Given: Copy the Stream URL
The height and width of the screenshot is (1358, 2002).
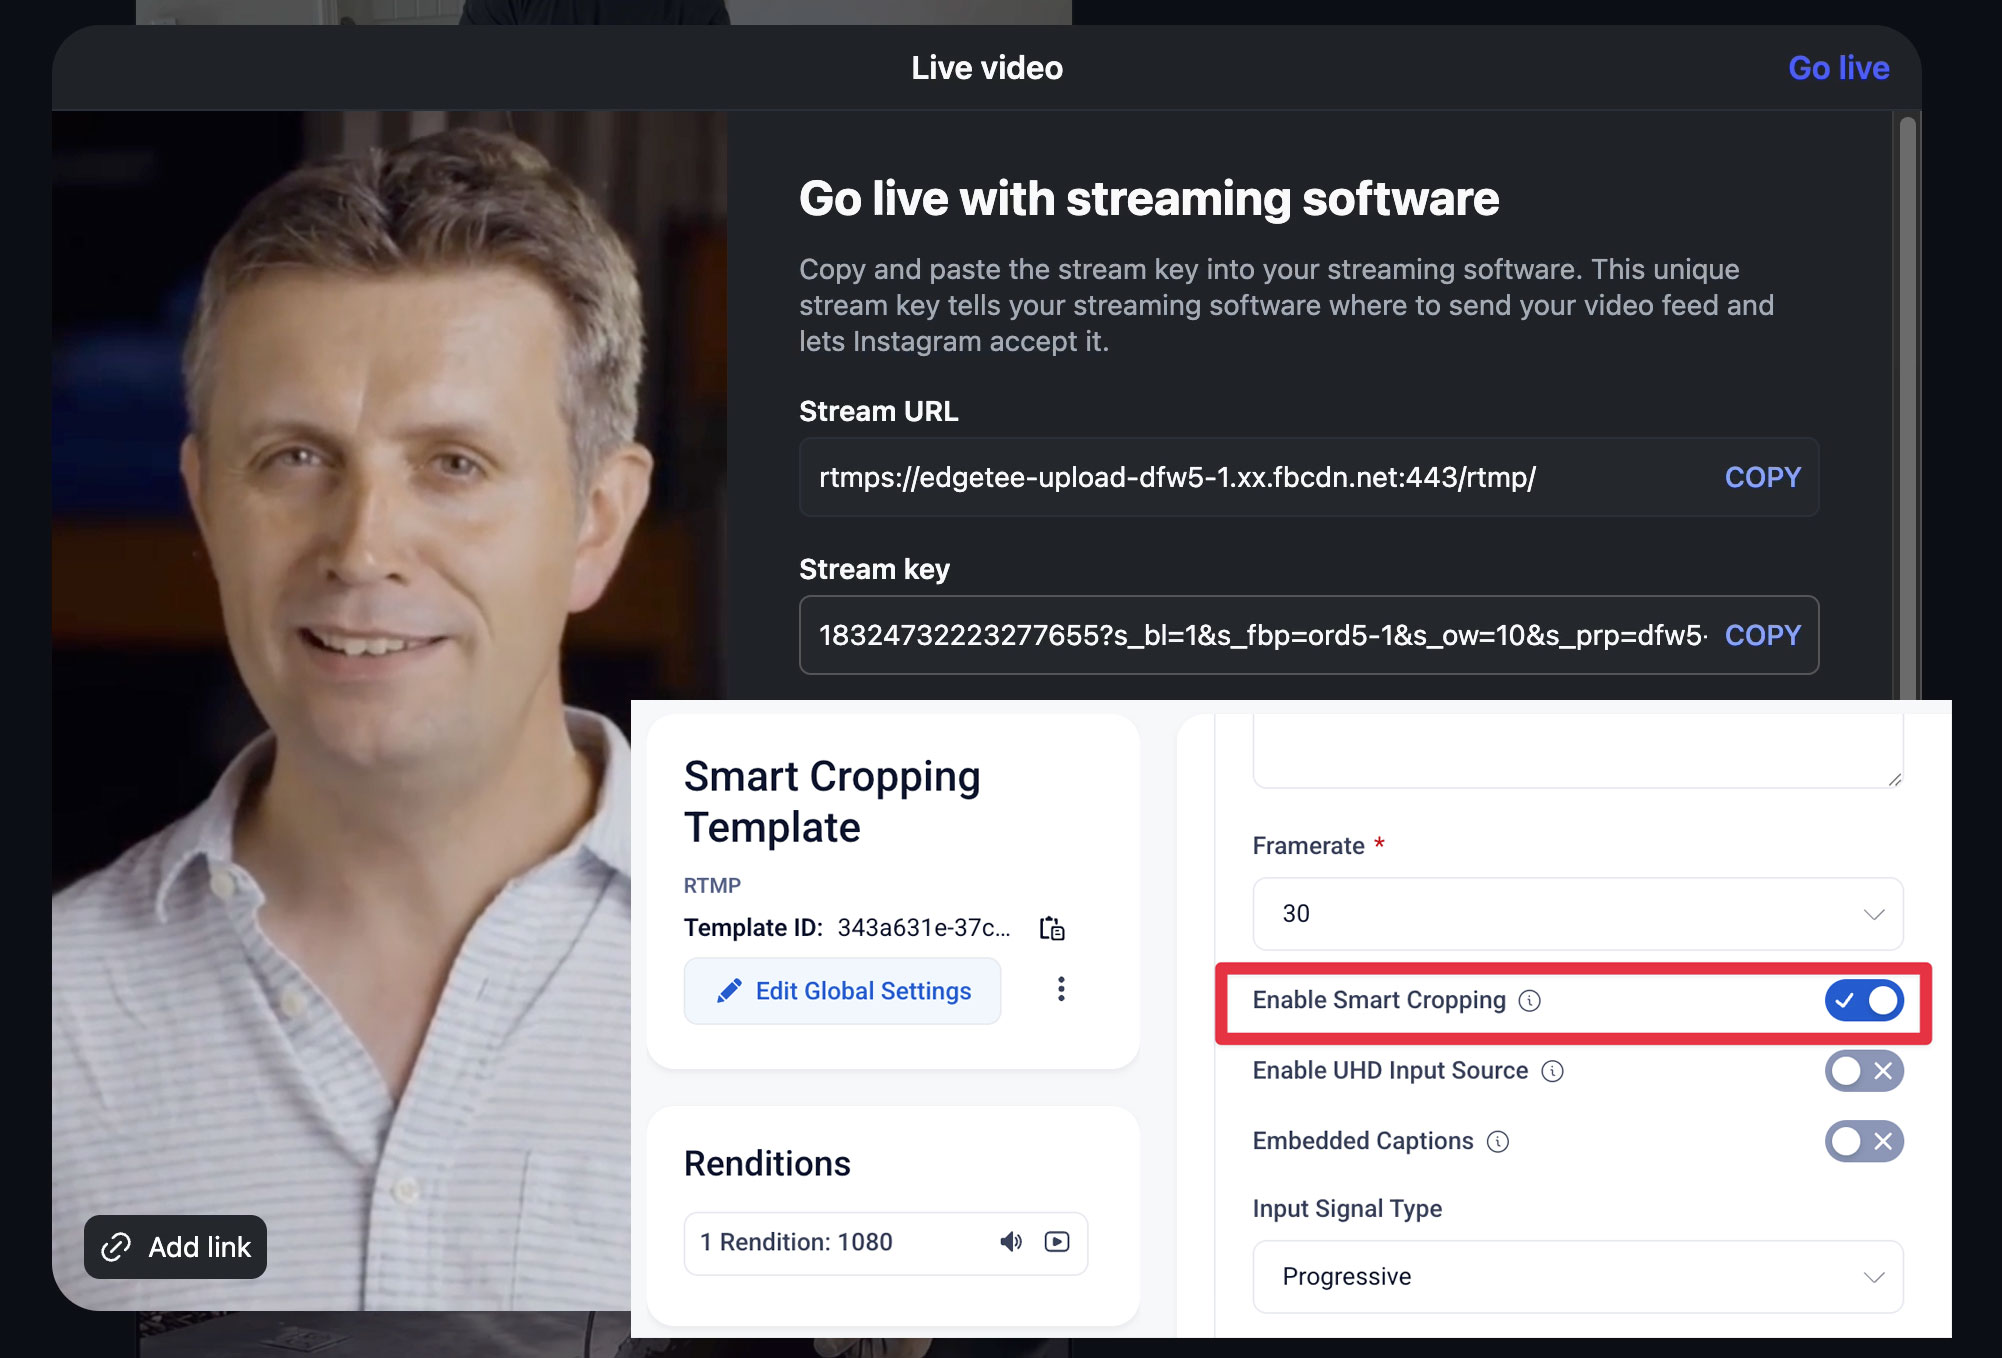Looking at the screenshot, I should click(1763, 477).
